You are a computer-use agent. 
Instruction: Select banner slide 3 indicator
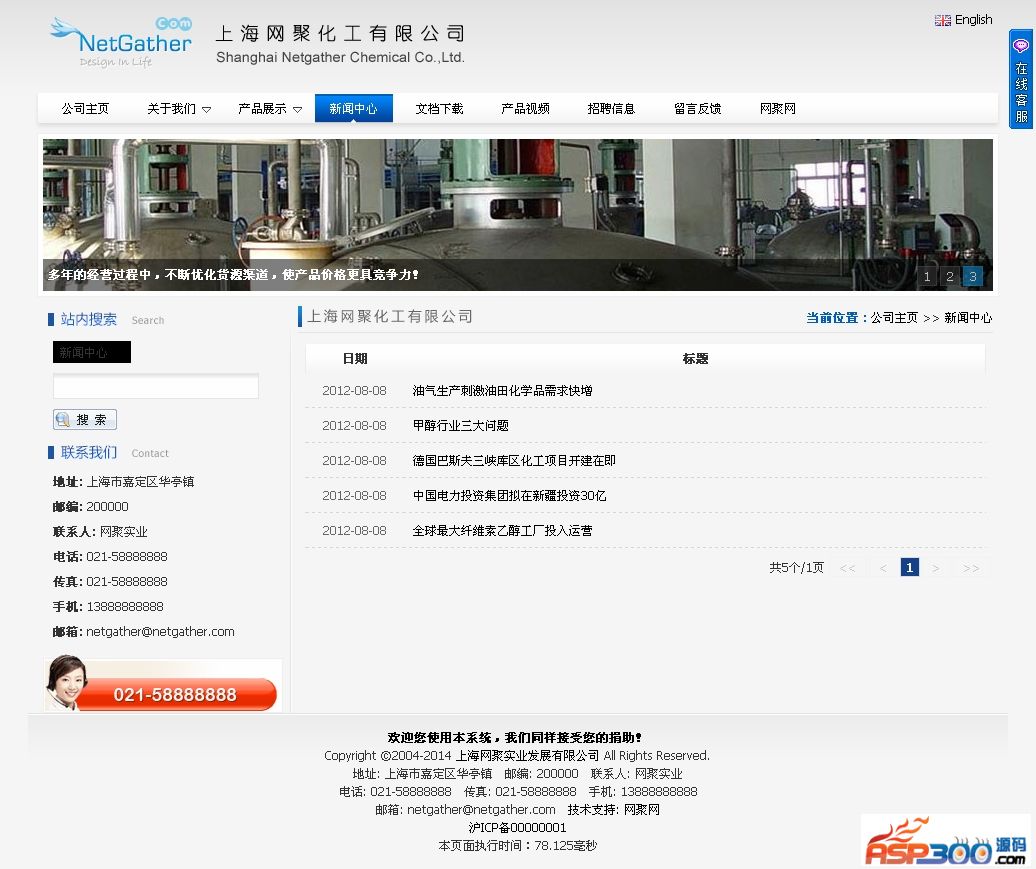point(972,277)
